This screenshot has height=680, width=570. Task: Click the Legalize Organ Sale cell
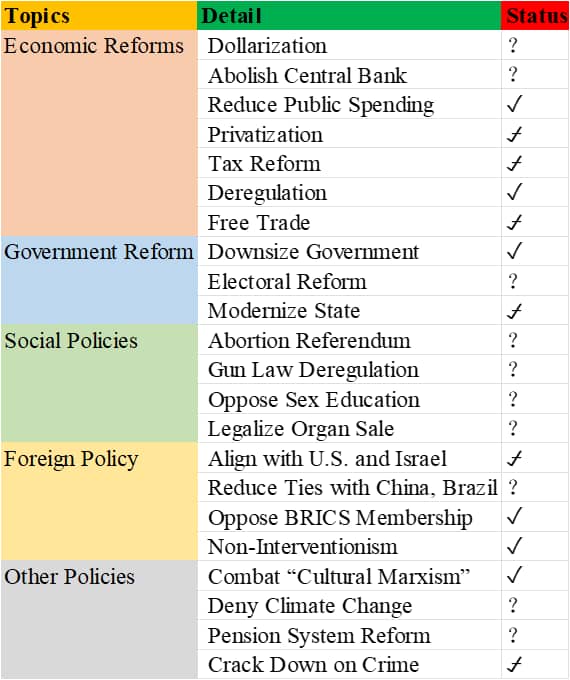[349, 428]
